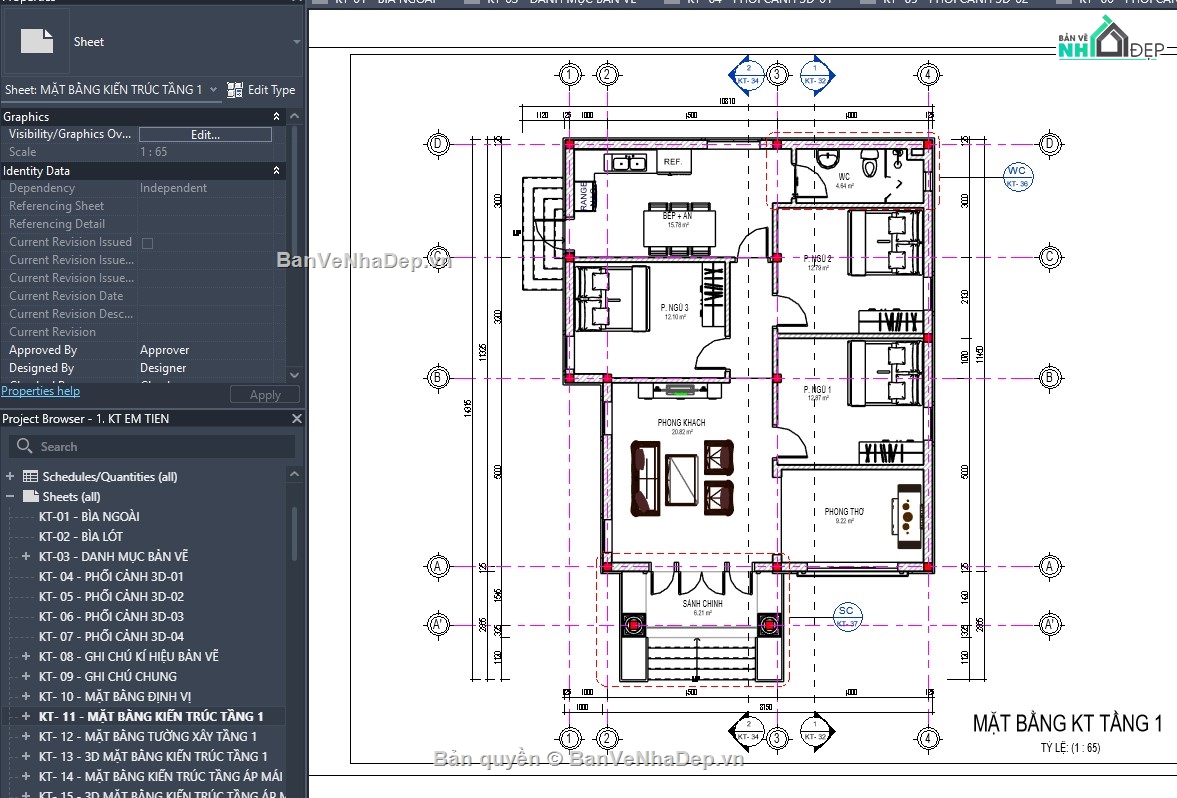Select sheet KT- 07 - PHỐI CẢNH 3D-04
1177x798 pixels.
click(x=111, y=637)
